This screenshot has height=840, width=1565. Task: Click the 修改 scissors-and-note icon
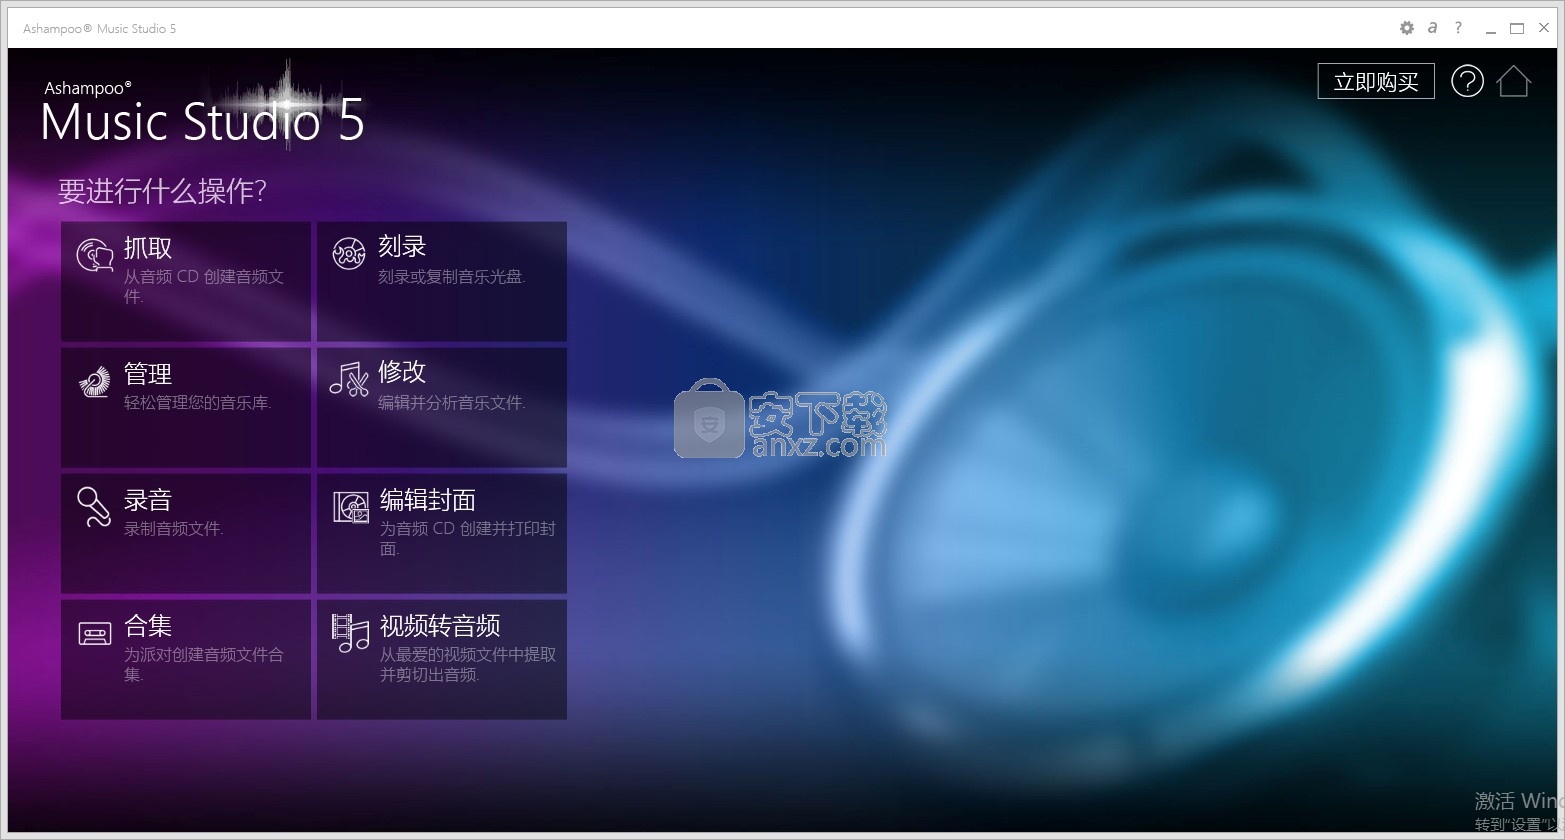pyautogui.click(x=349, y=380)
